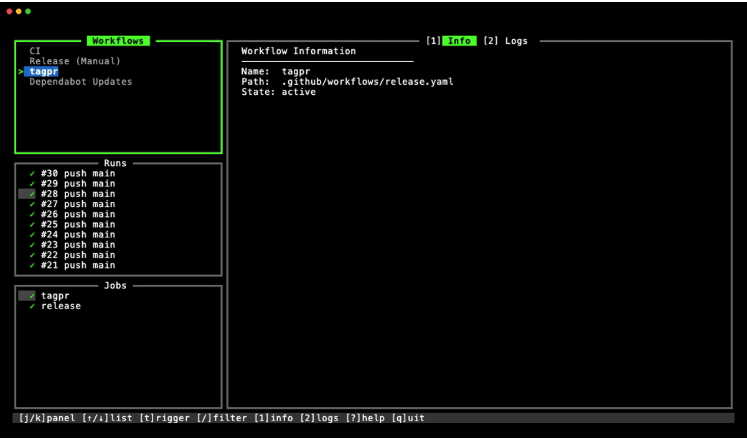Switch to the Logs tab
Screen dimensions: 747x439
click(516, 41)
